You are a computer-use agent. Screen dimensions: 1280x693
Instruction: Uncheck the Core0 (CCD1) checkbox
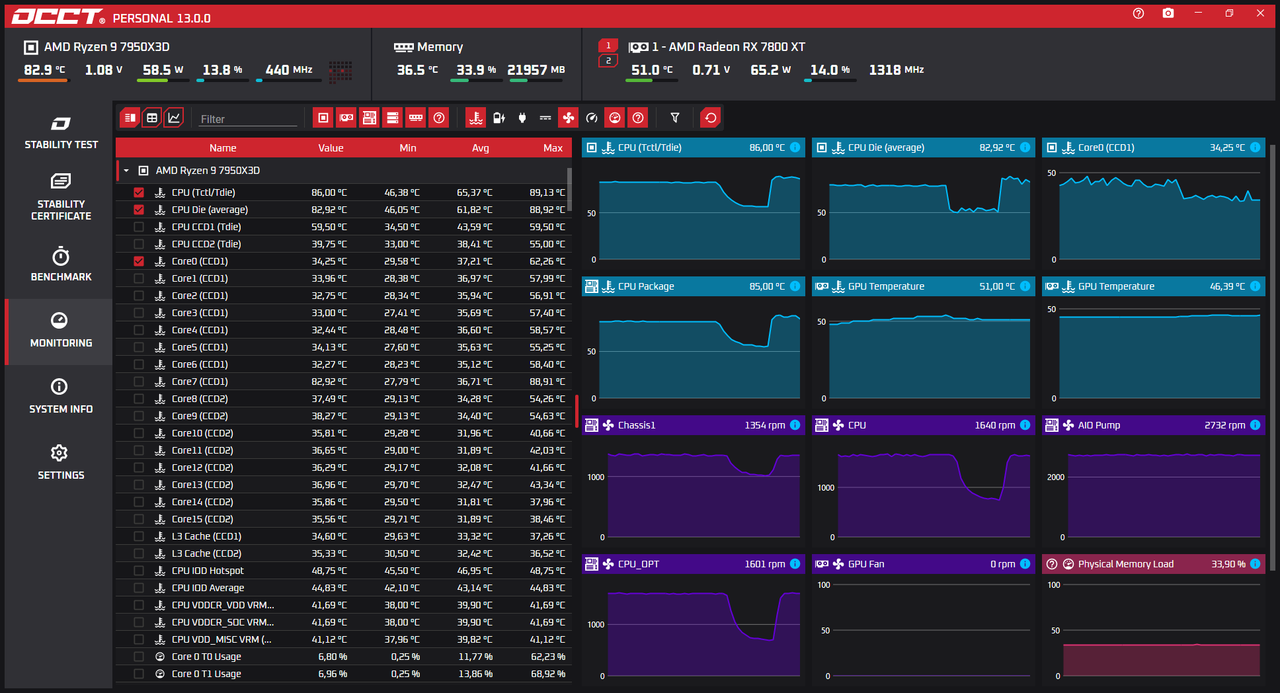pyautogui.click(x=139, y=261)
